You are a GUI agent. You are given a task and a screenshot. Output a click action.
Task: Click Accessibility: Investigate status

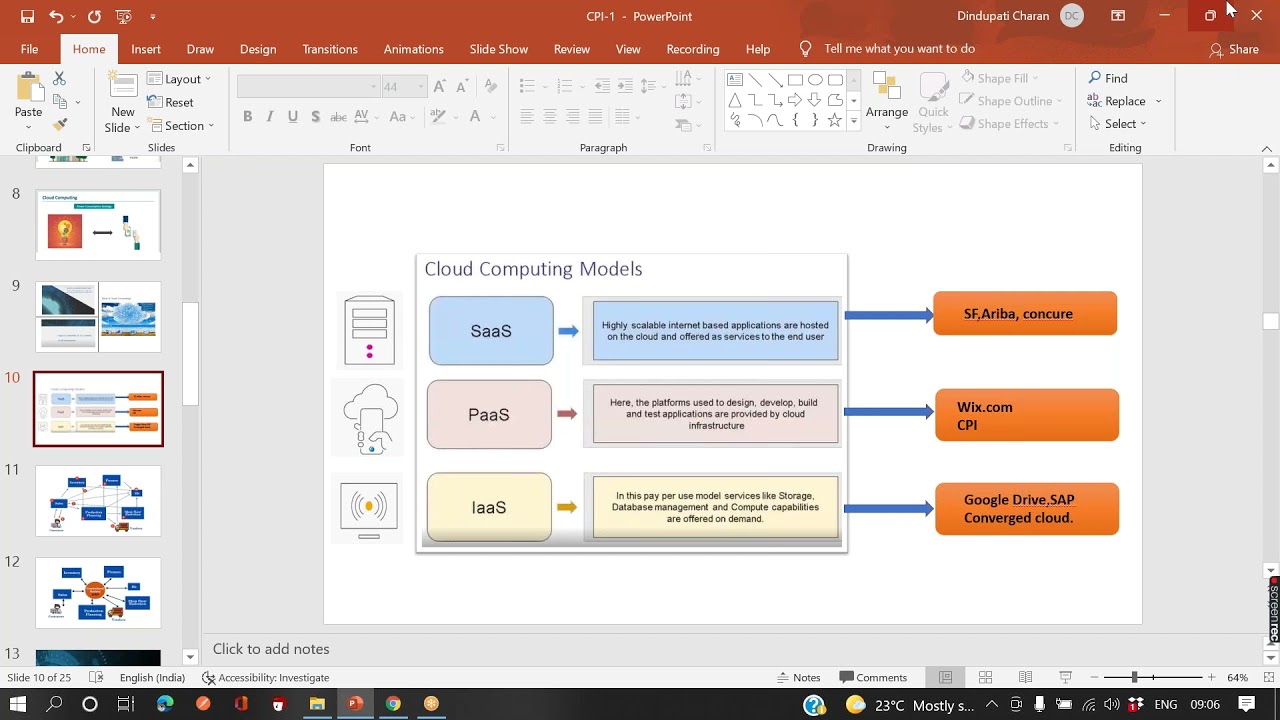[265, 677]
